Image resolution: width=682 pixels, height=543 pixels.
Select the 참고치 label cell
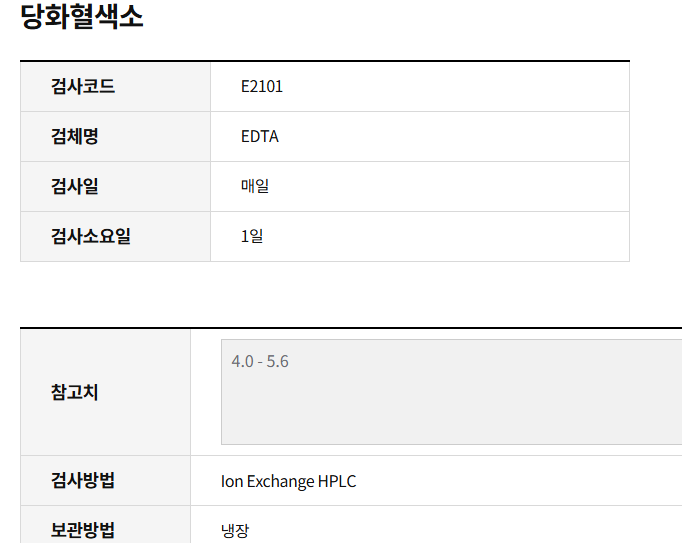tap(105, 392)
